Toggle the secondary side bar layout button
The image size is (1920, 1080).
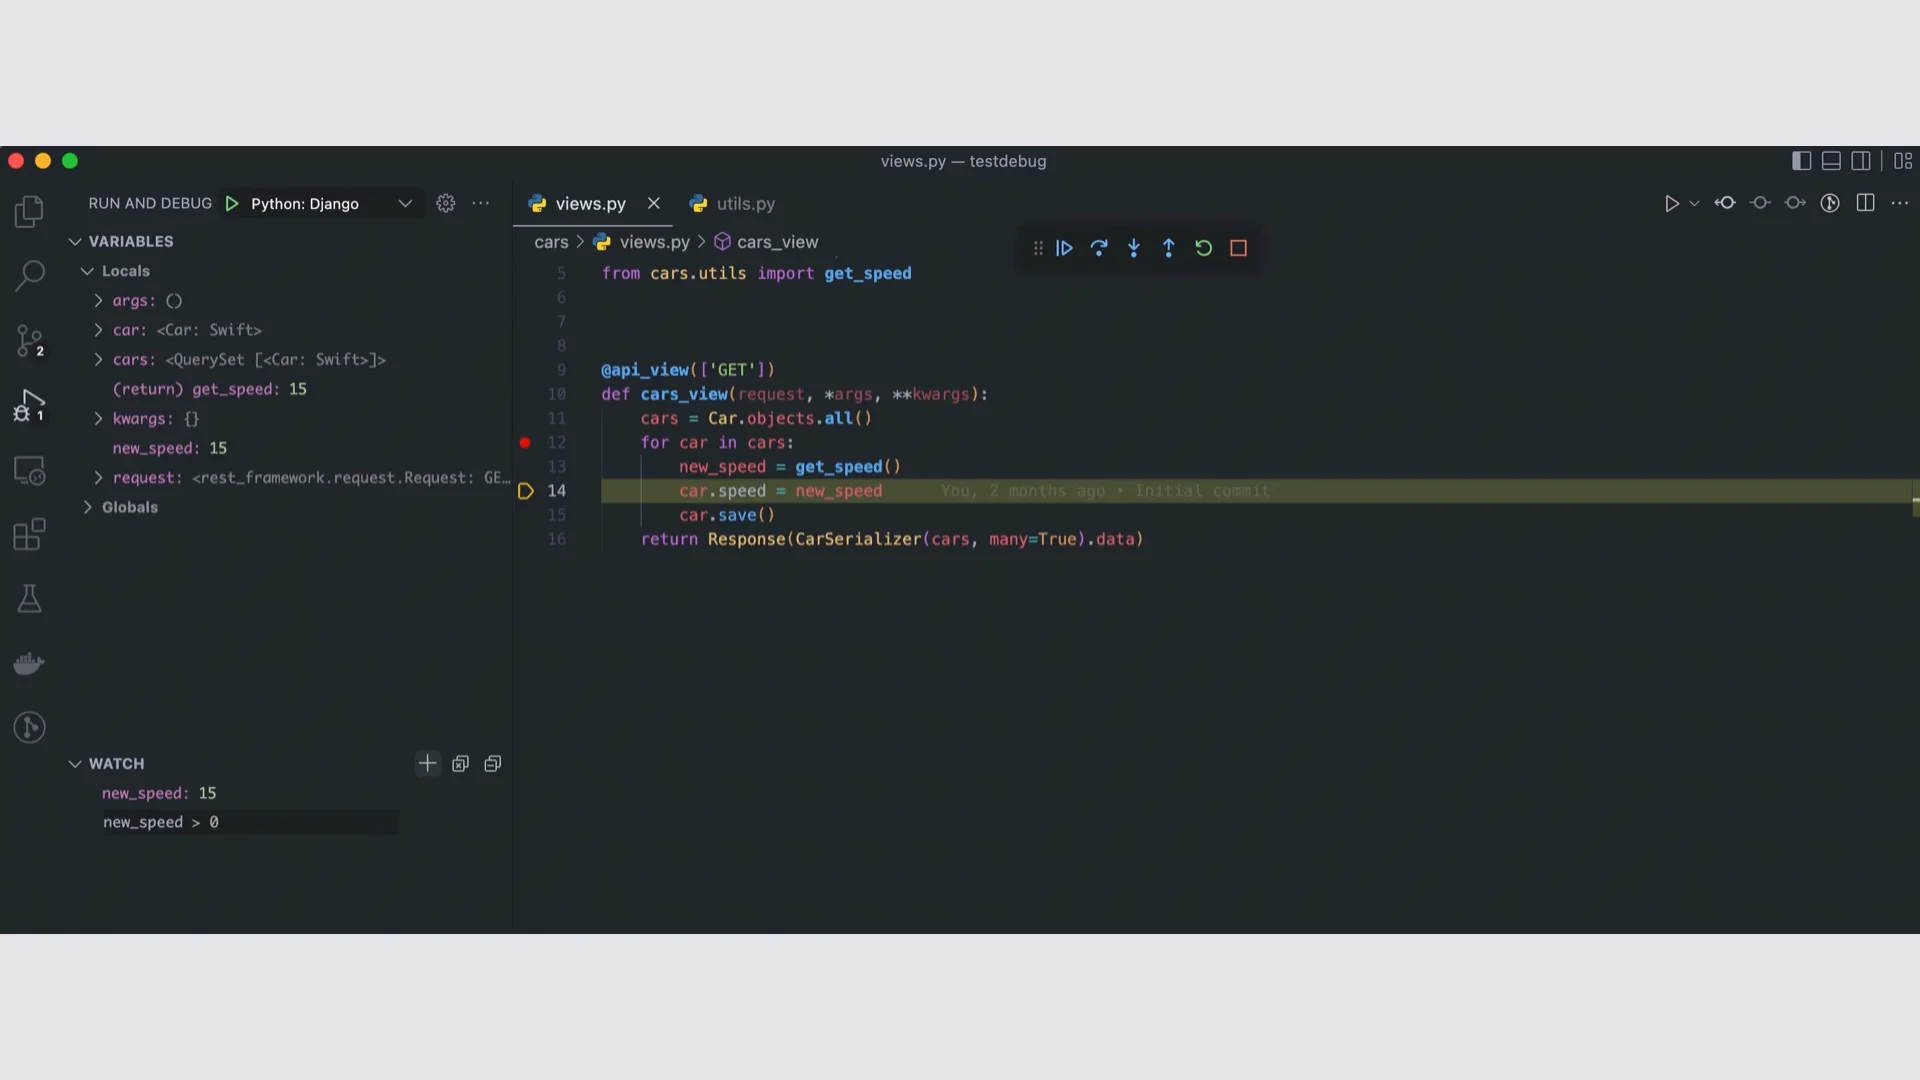click(1861, 161)
